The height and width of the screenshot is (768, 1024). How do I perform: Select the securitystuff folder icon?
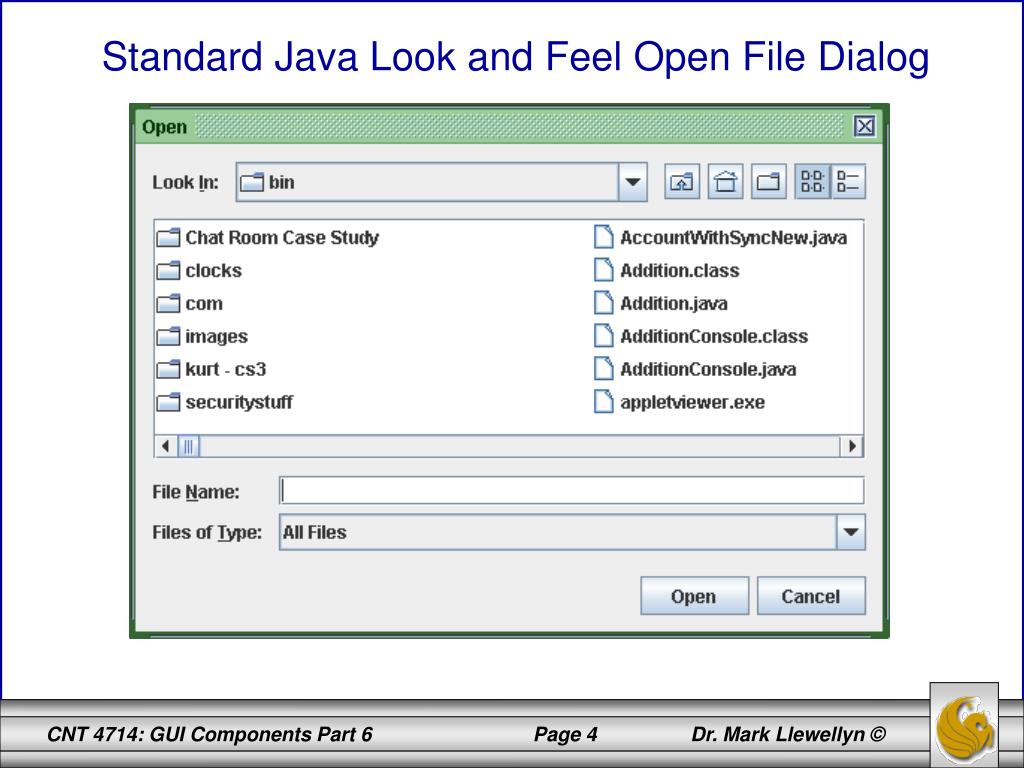click(x=168, y=402)
